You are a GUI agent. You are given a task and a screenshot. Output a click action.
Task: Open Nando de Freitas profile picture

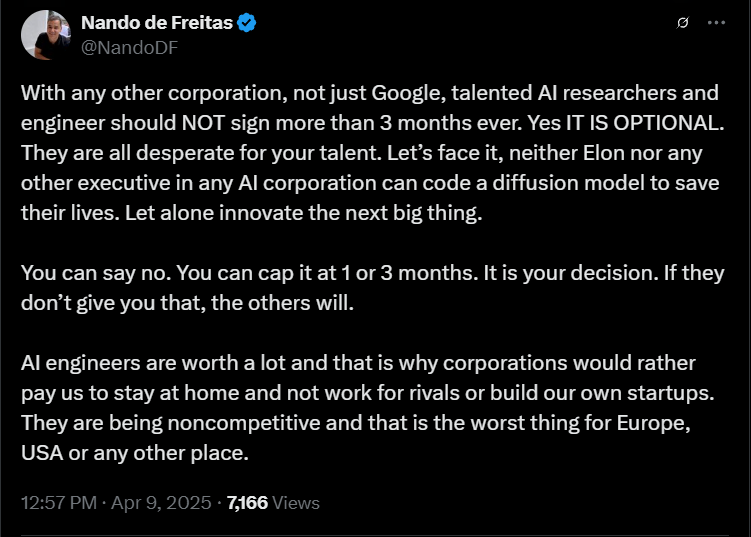(46, 35)
